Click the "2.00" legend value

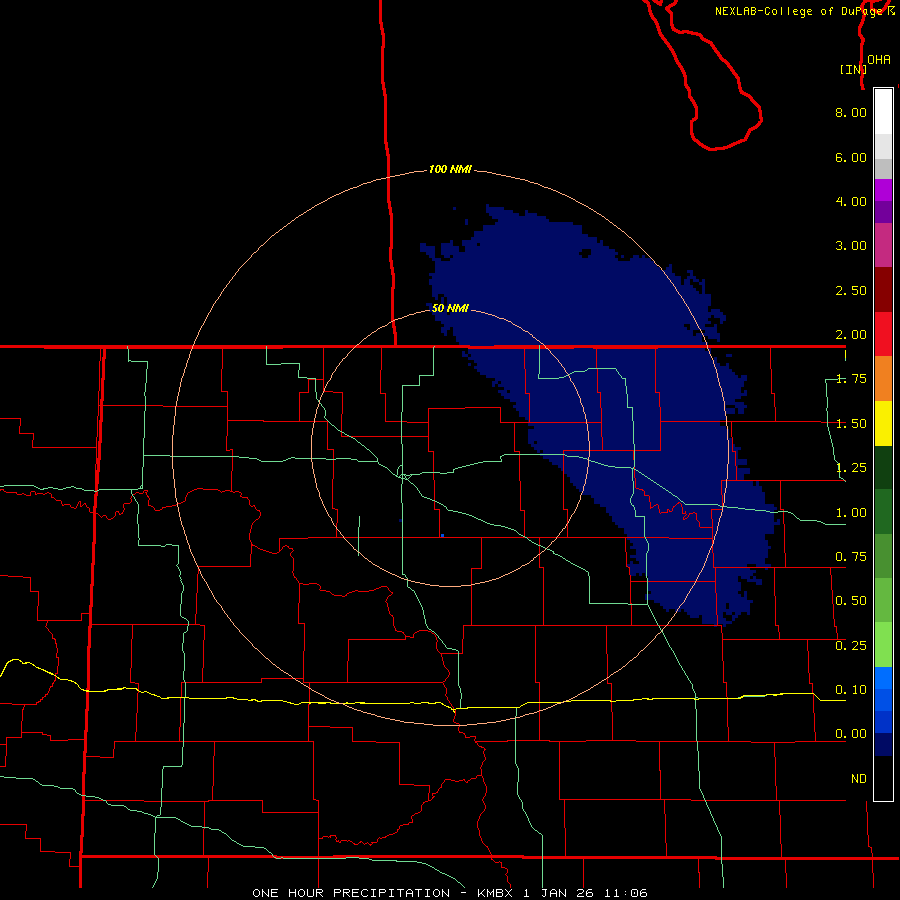(x=851, y=335)
